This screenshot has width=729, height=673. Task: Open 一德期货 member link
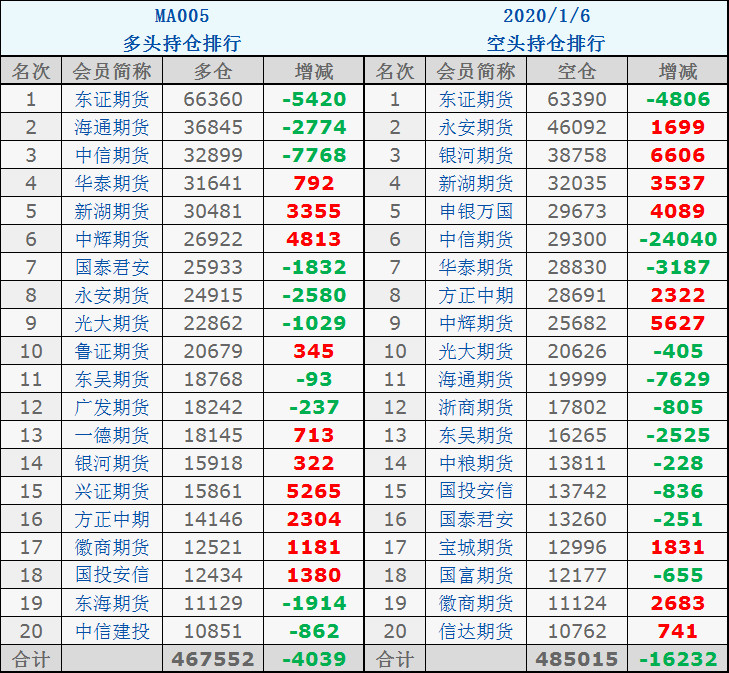click(112, 435)
